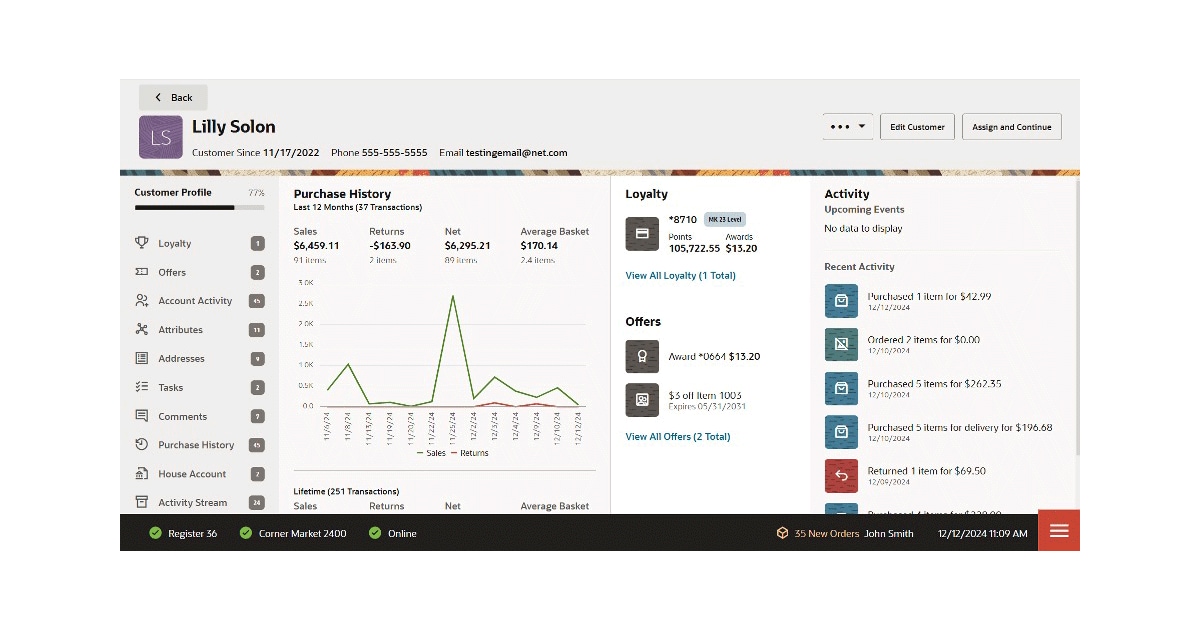Image resolution: width=1200 pixels, height=630 pixels.
Task: Click the red return icon for $69.50 item
Action: [x=841, y=476]
